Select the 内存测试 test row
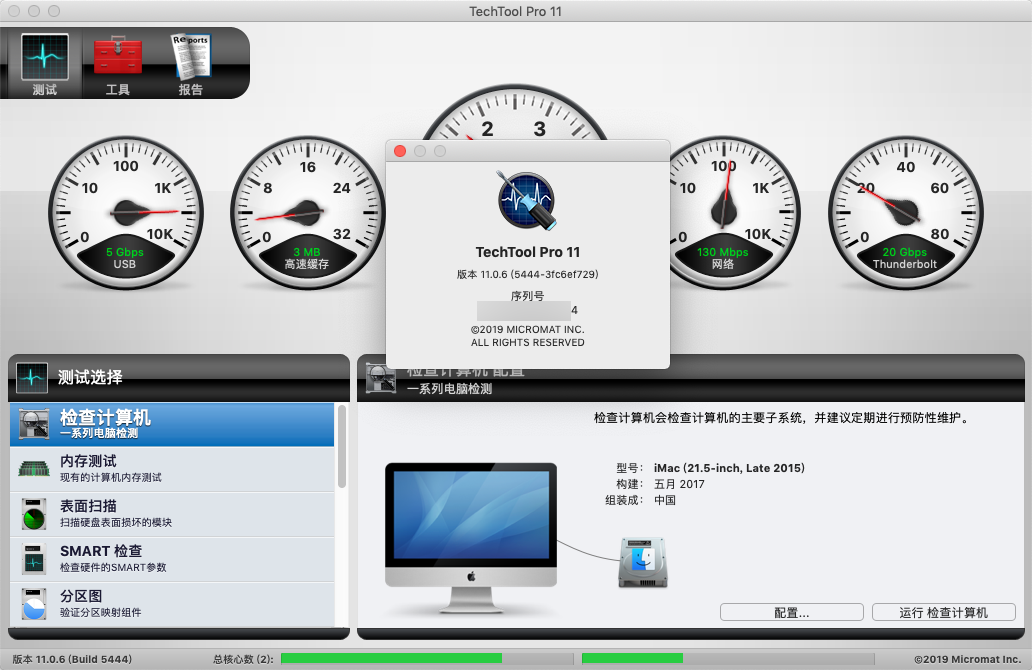1032x670 pixels. tap(172, 469)
